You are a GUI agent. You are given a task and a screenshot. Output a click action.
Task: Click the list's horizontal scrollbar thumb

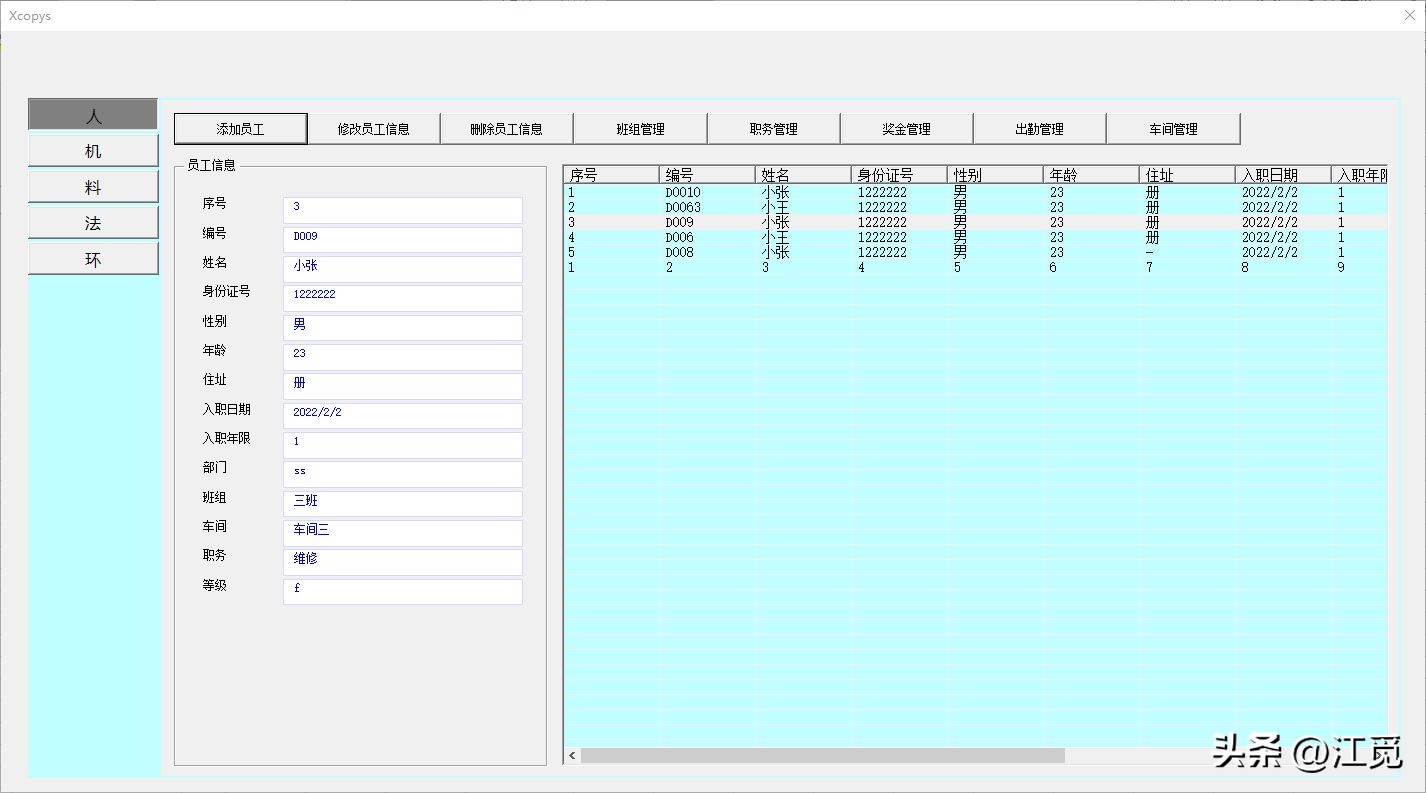tap(822, 756)
